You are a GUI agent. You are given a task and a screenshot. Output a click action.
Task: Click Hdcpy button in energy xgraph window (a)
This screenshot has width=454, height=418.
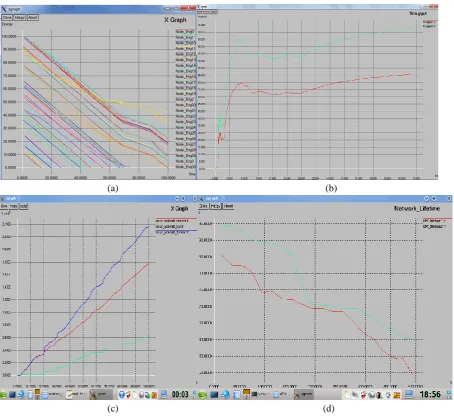[20, 18]
